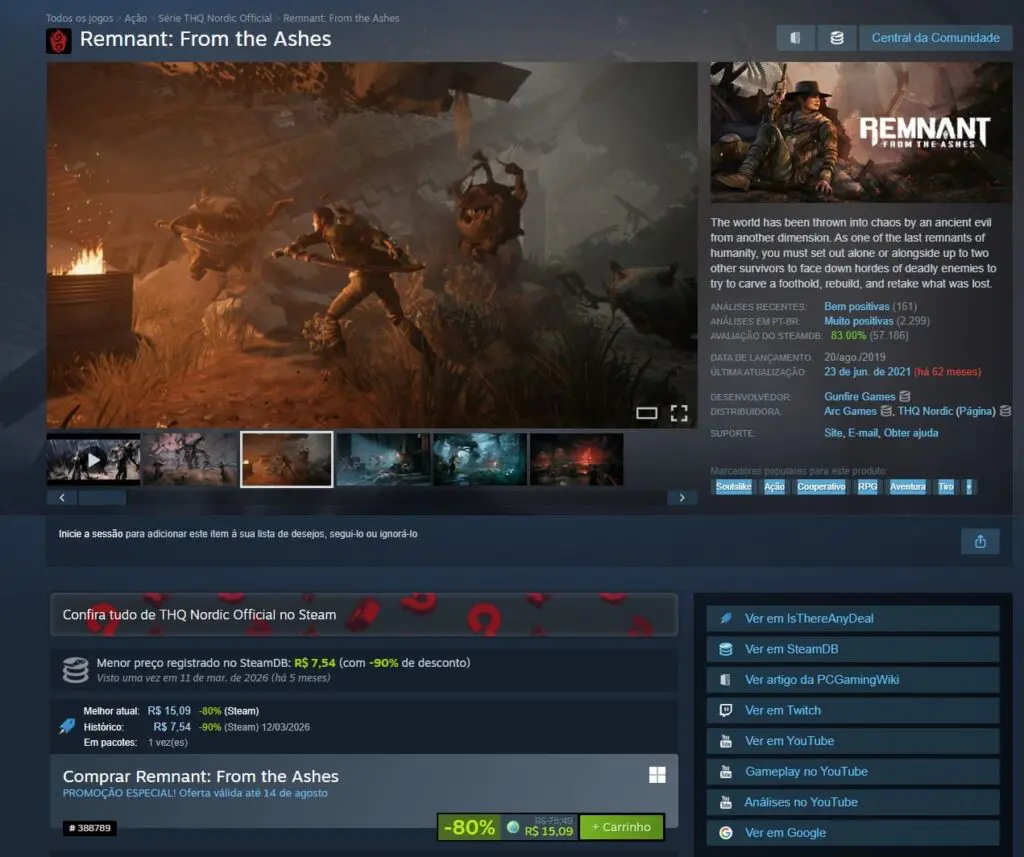Open Central da Comunidade
This screenshot has height=857, width=1024.
tap(935, 38)
